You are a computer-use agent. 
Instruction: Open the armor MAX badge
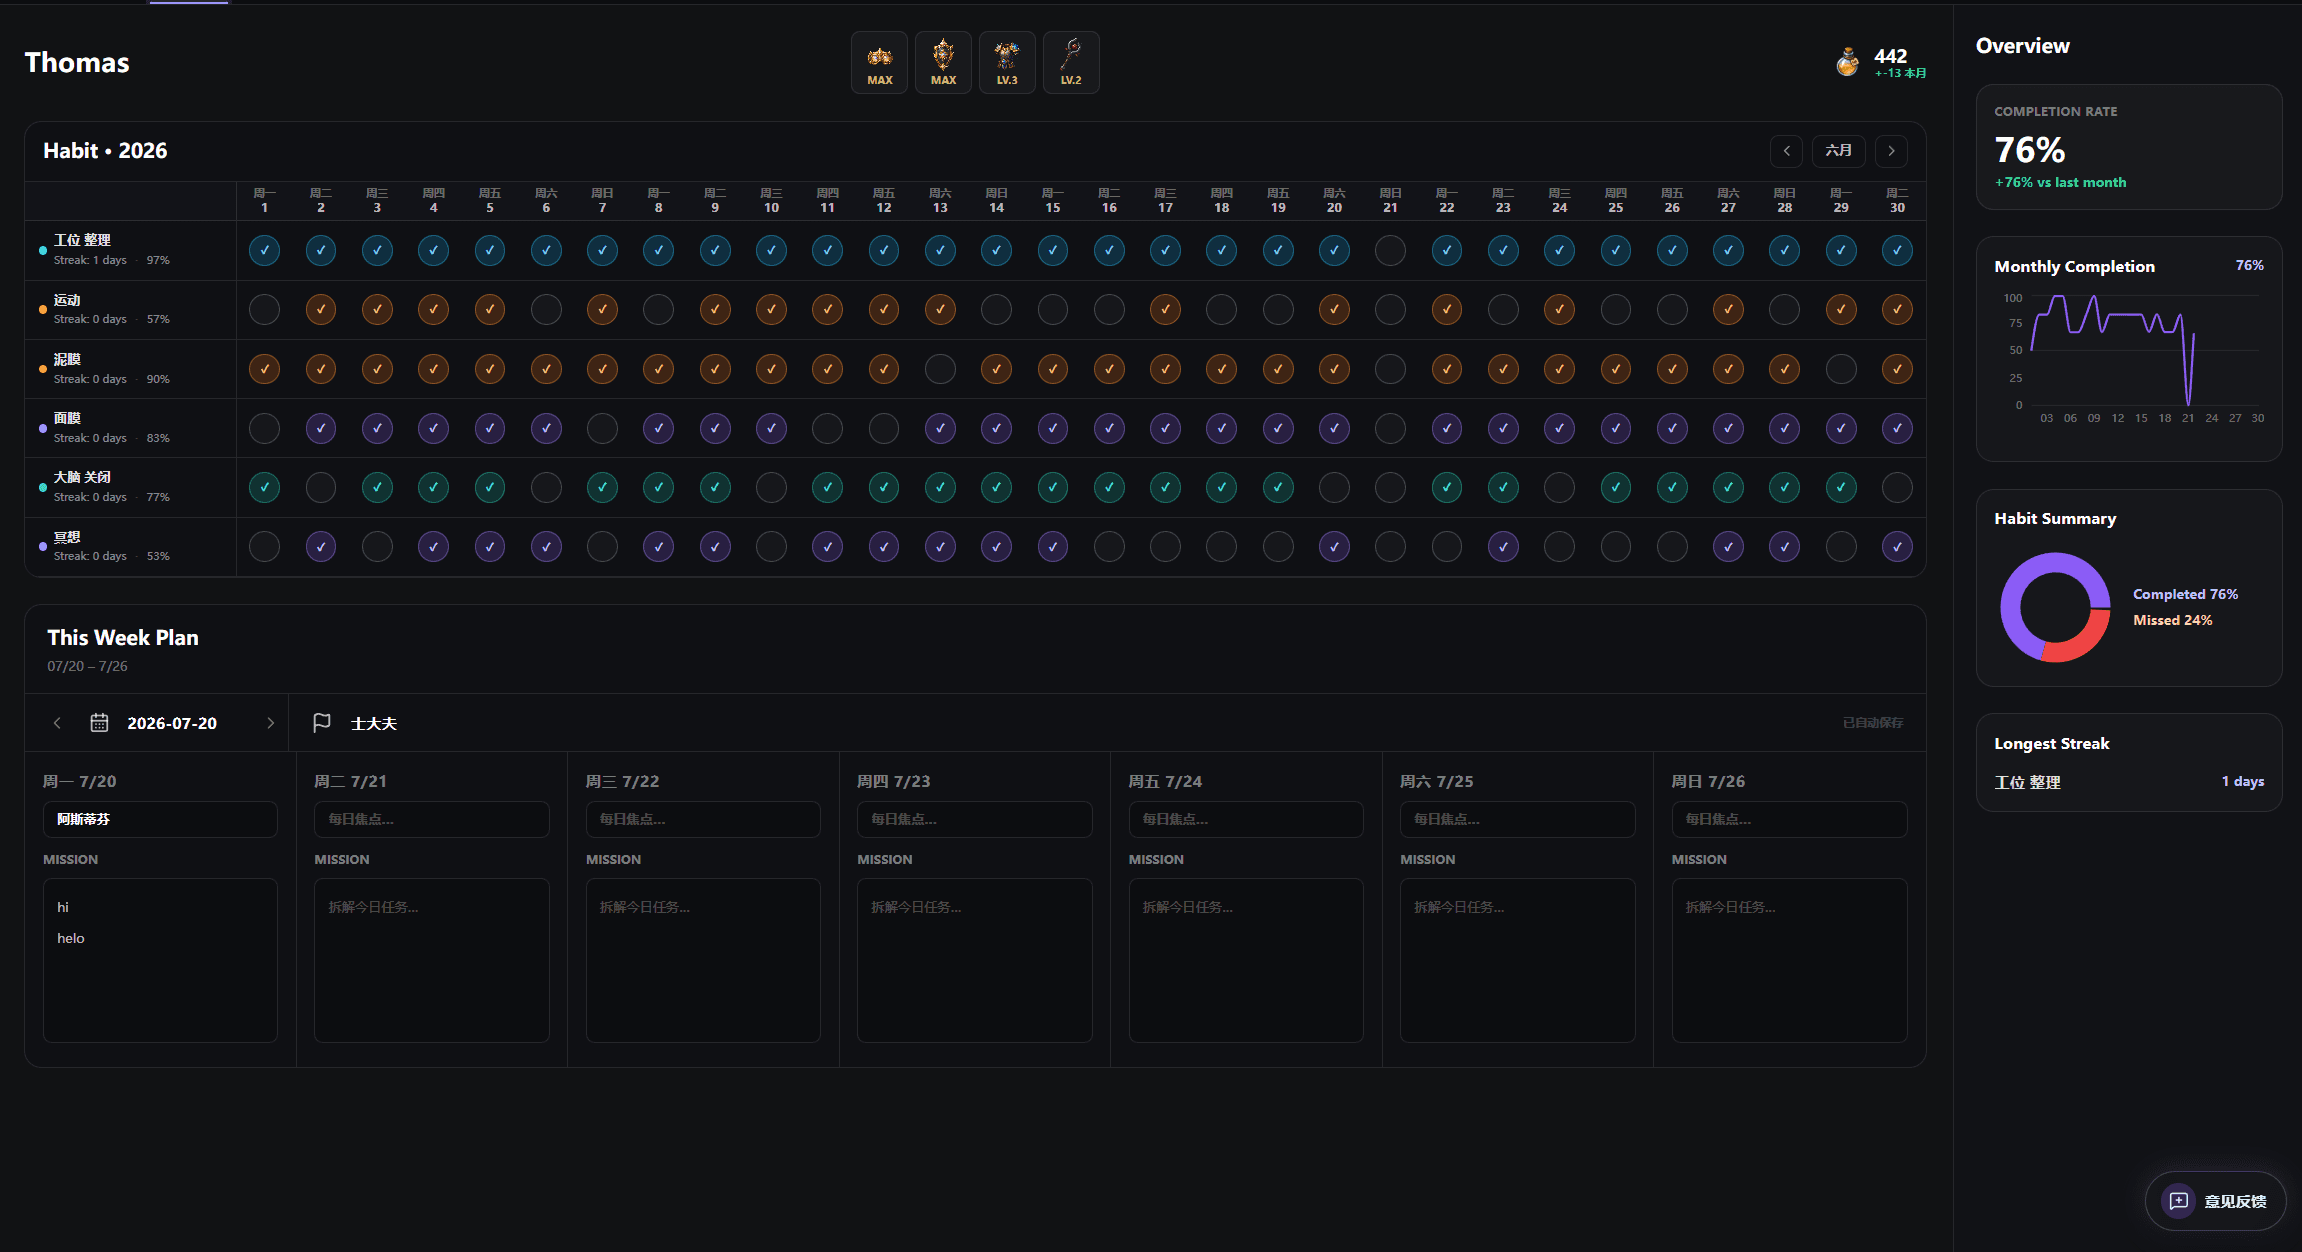(943, 63)
